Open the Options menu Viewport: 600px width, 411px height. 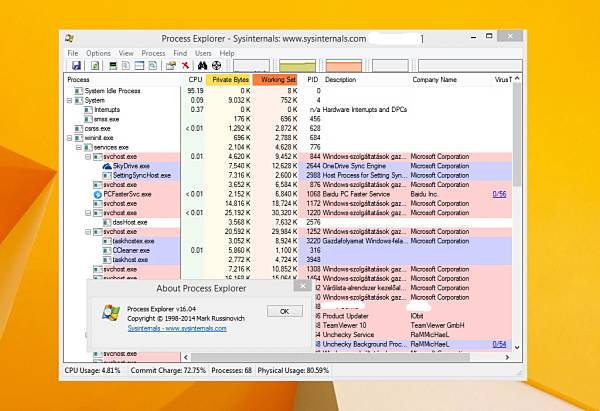tap(98, 53)
